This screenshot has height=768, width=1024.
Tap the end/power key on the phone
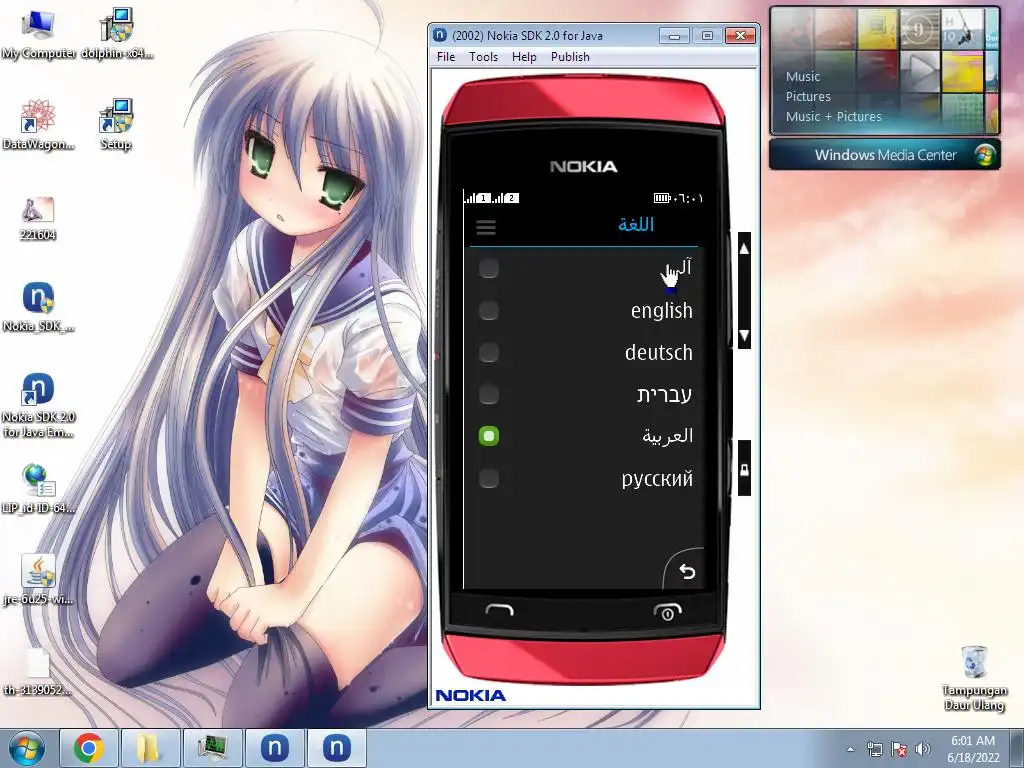click(667, 612)
